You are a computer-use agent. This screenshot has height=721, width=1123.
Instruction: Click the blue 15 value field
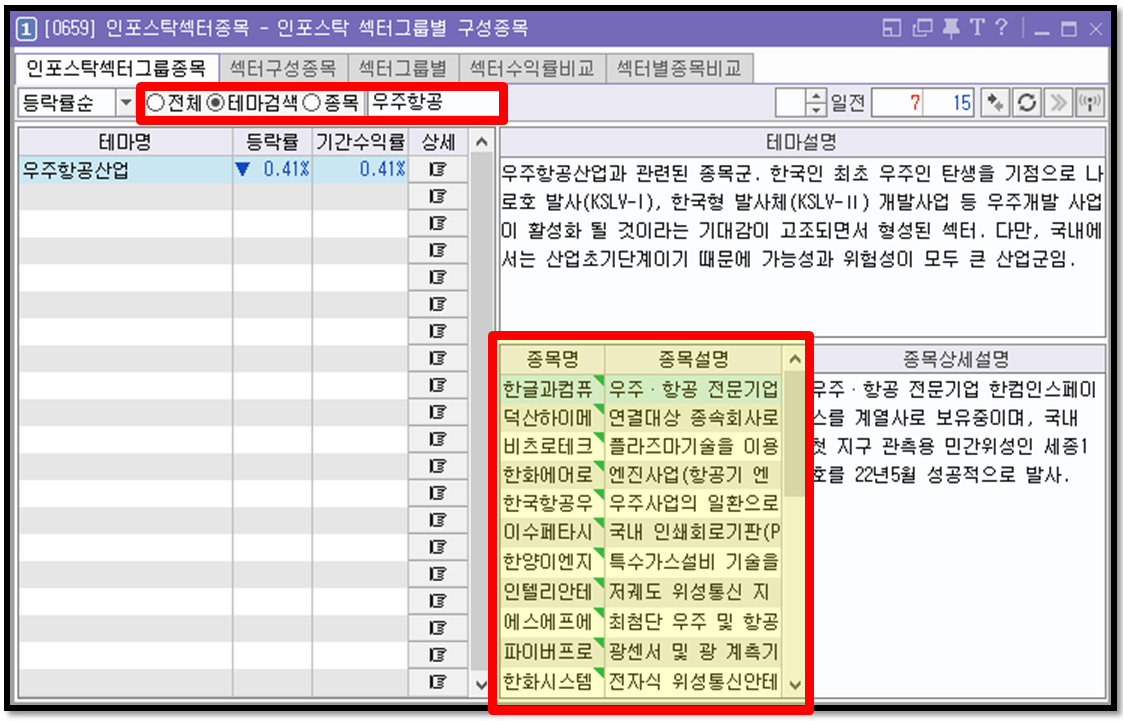coord(949,103)
